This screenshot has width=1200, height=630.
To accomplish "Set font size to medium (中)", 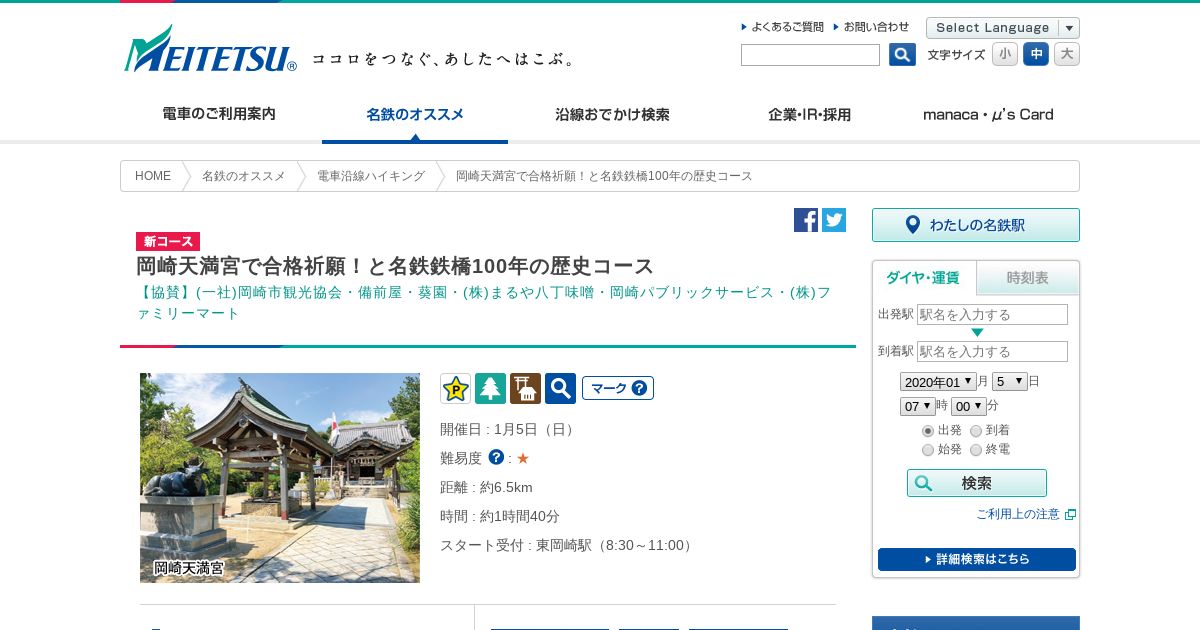I will (x=1036, y=54).
